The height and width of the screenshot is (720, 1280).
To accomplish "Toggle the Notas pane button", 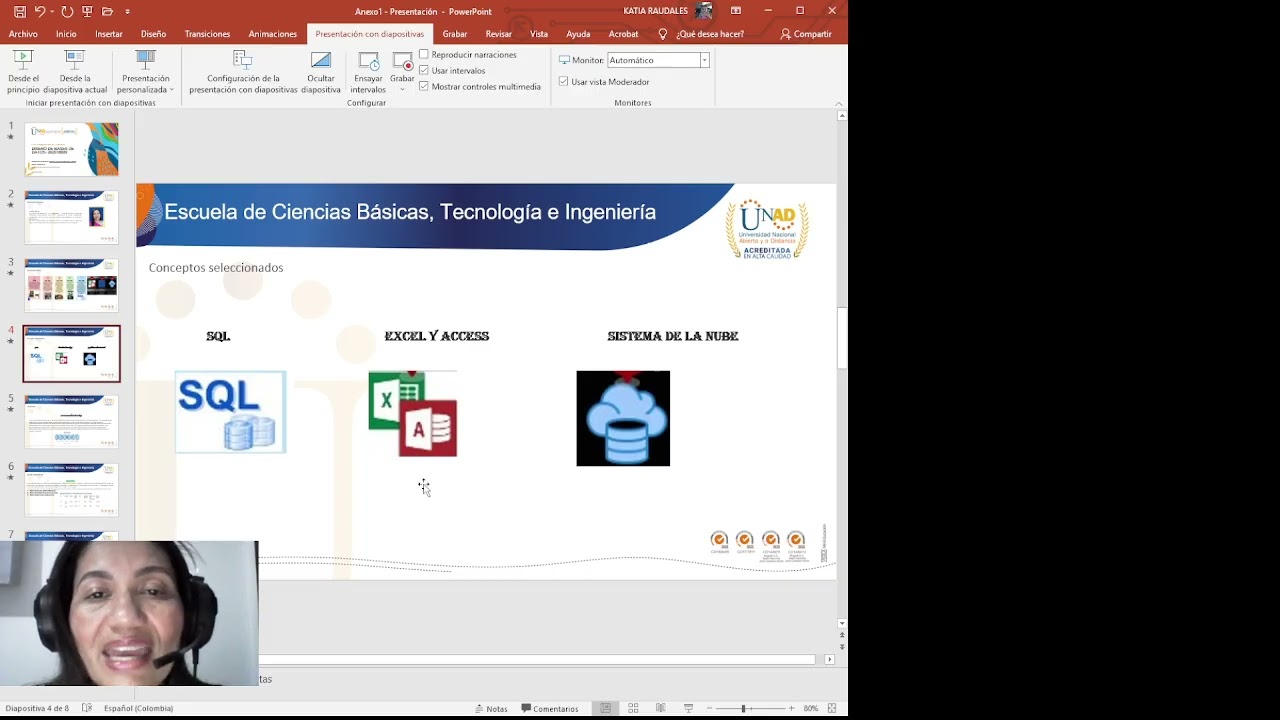I will 490,708.
